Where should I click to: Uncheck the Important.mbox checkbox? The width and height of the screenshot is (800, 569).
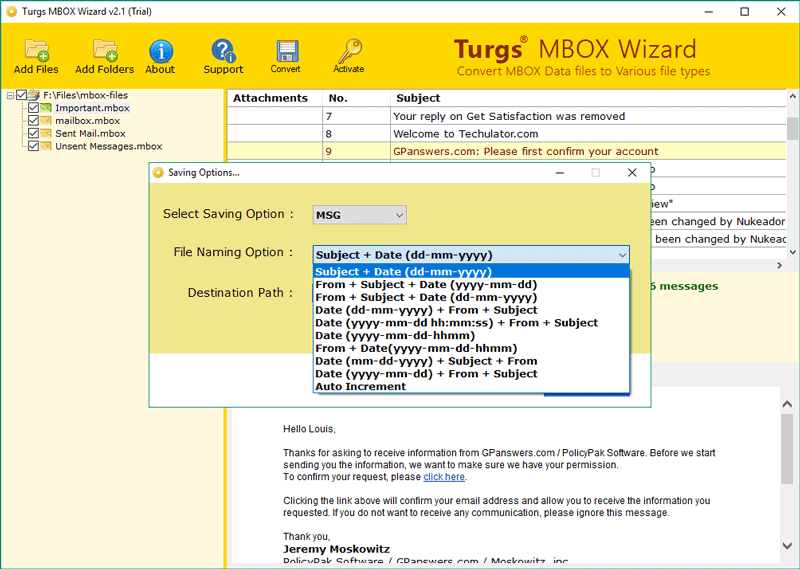33,108
